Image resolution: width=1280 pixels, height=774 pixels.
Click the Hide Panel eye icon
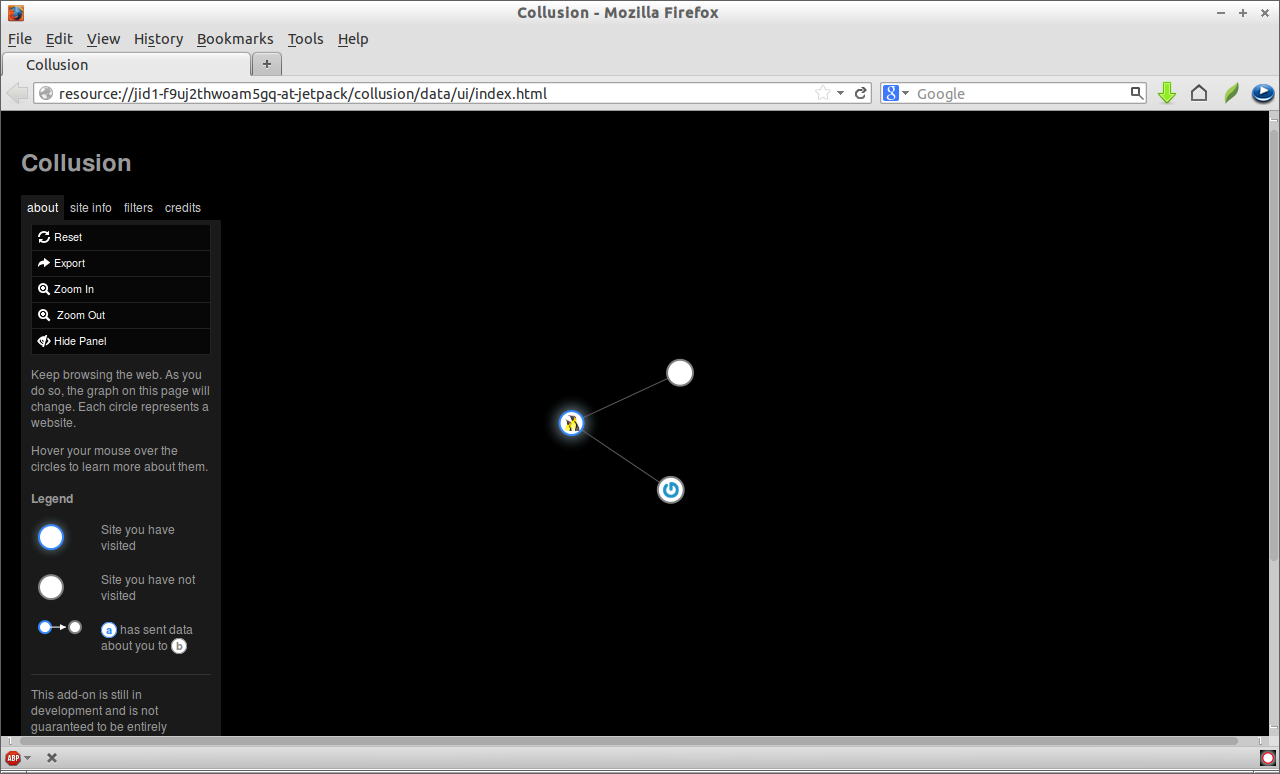[44, 341]
